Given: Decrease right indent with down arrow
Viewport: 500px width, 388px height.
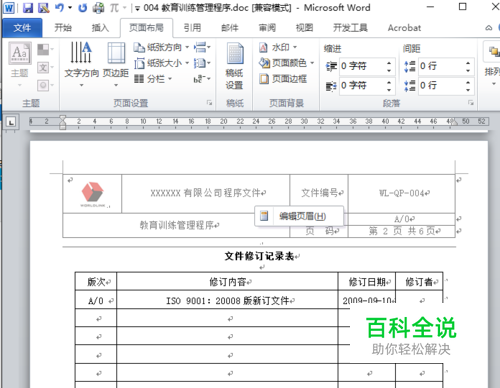Looking at the screenshot, I should tap(389, 90).
